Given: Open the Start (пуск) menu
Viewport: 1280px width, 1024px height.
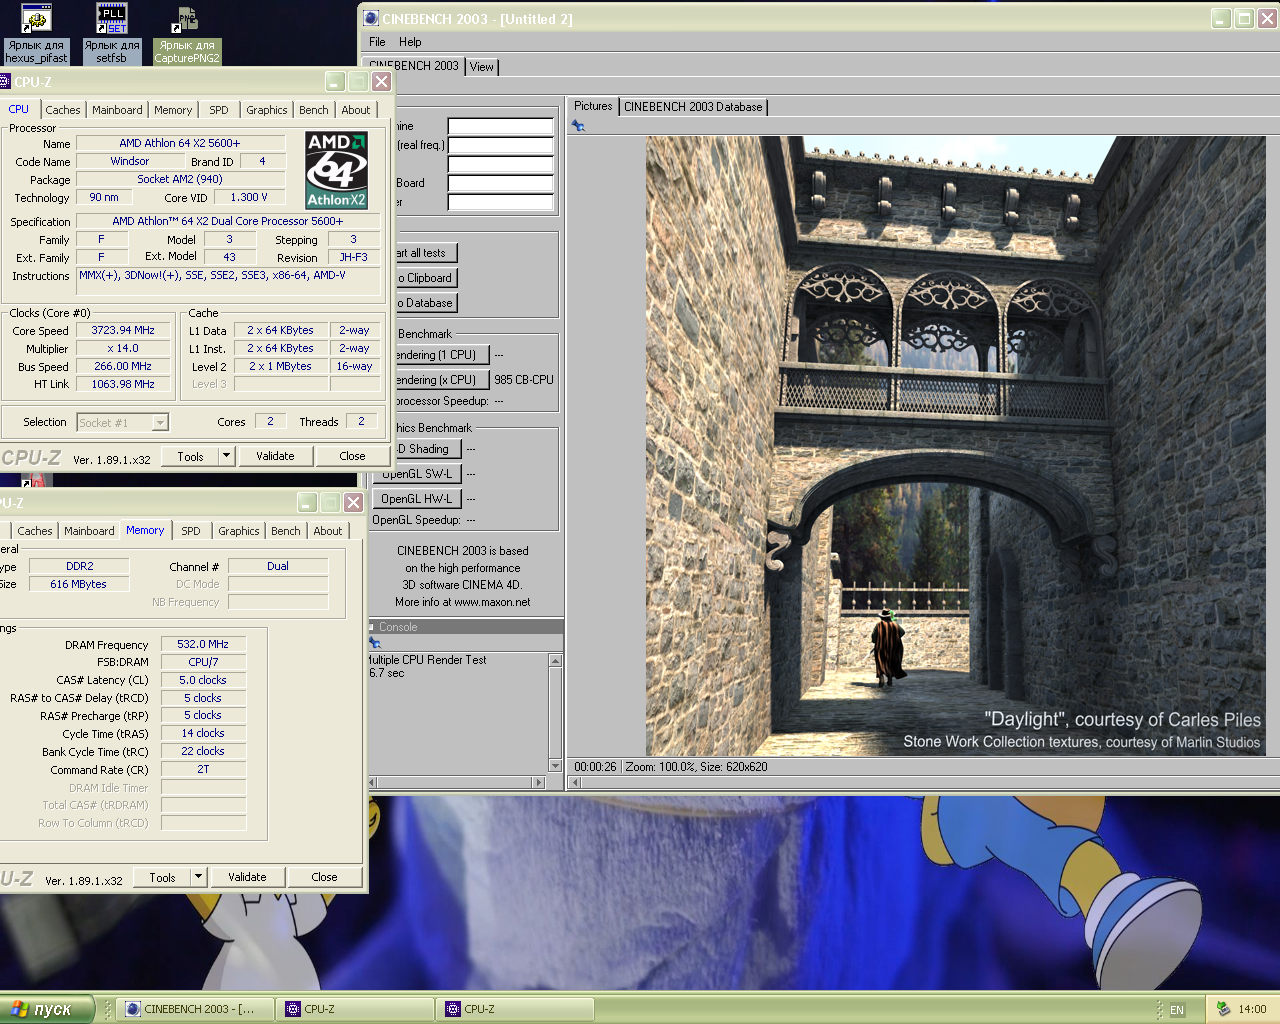Looking at the screenshot, I should tap(46, 1009).
